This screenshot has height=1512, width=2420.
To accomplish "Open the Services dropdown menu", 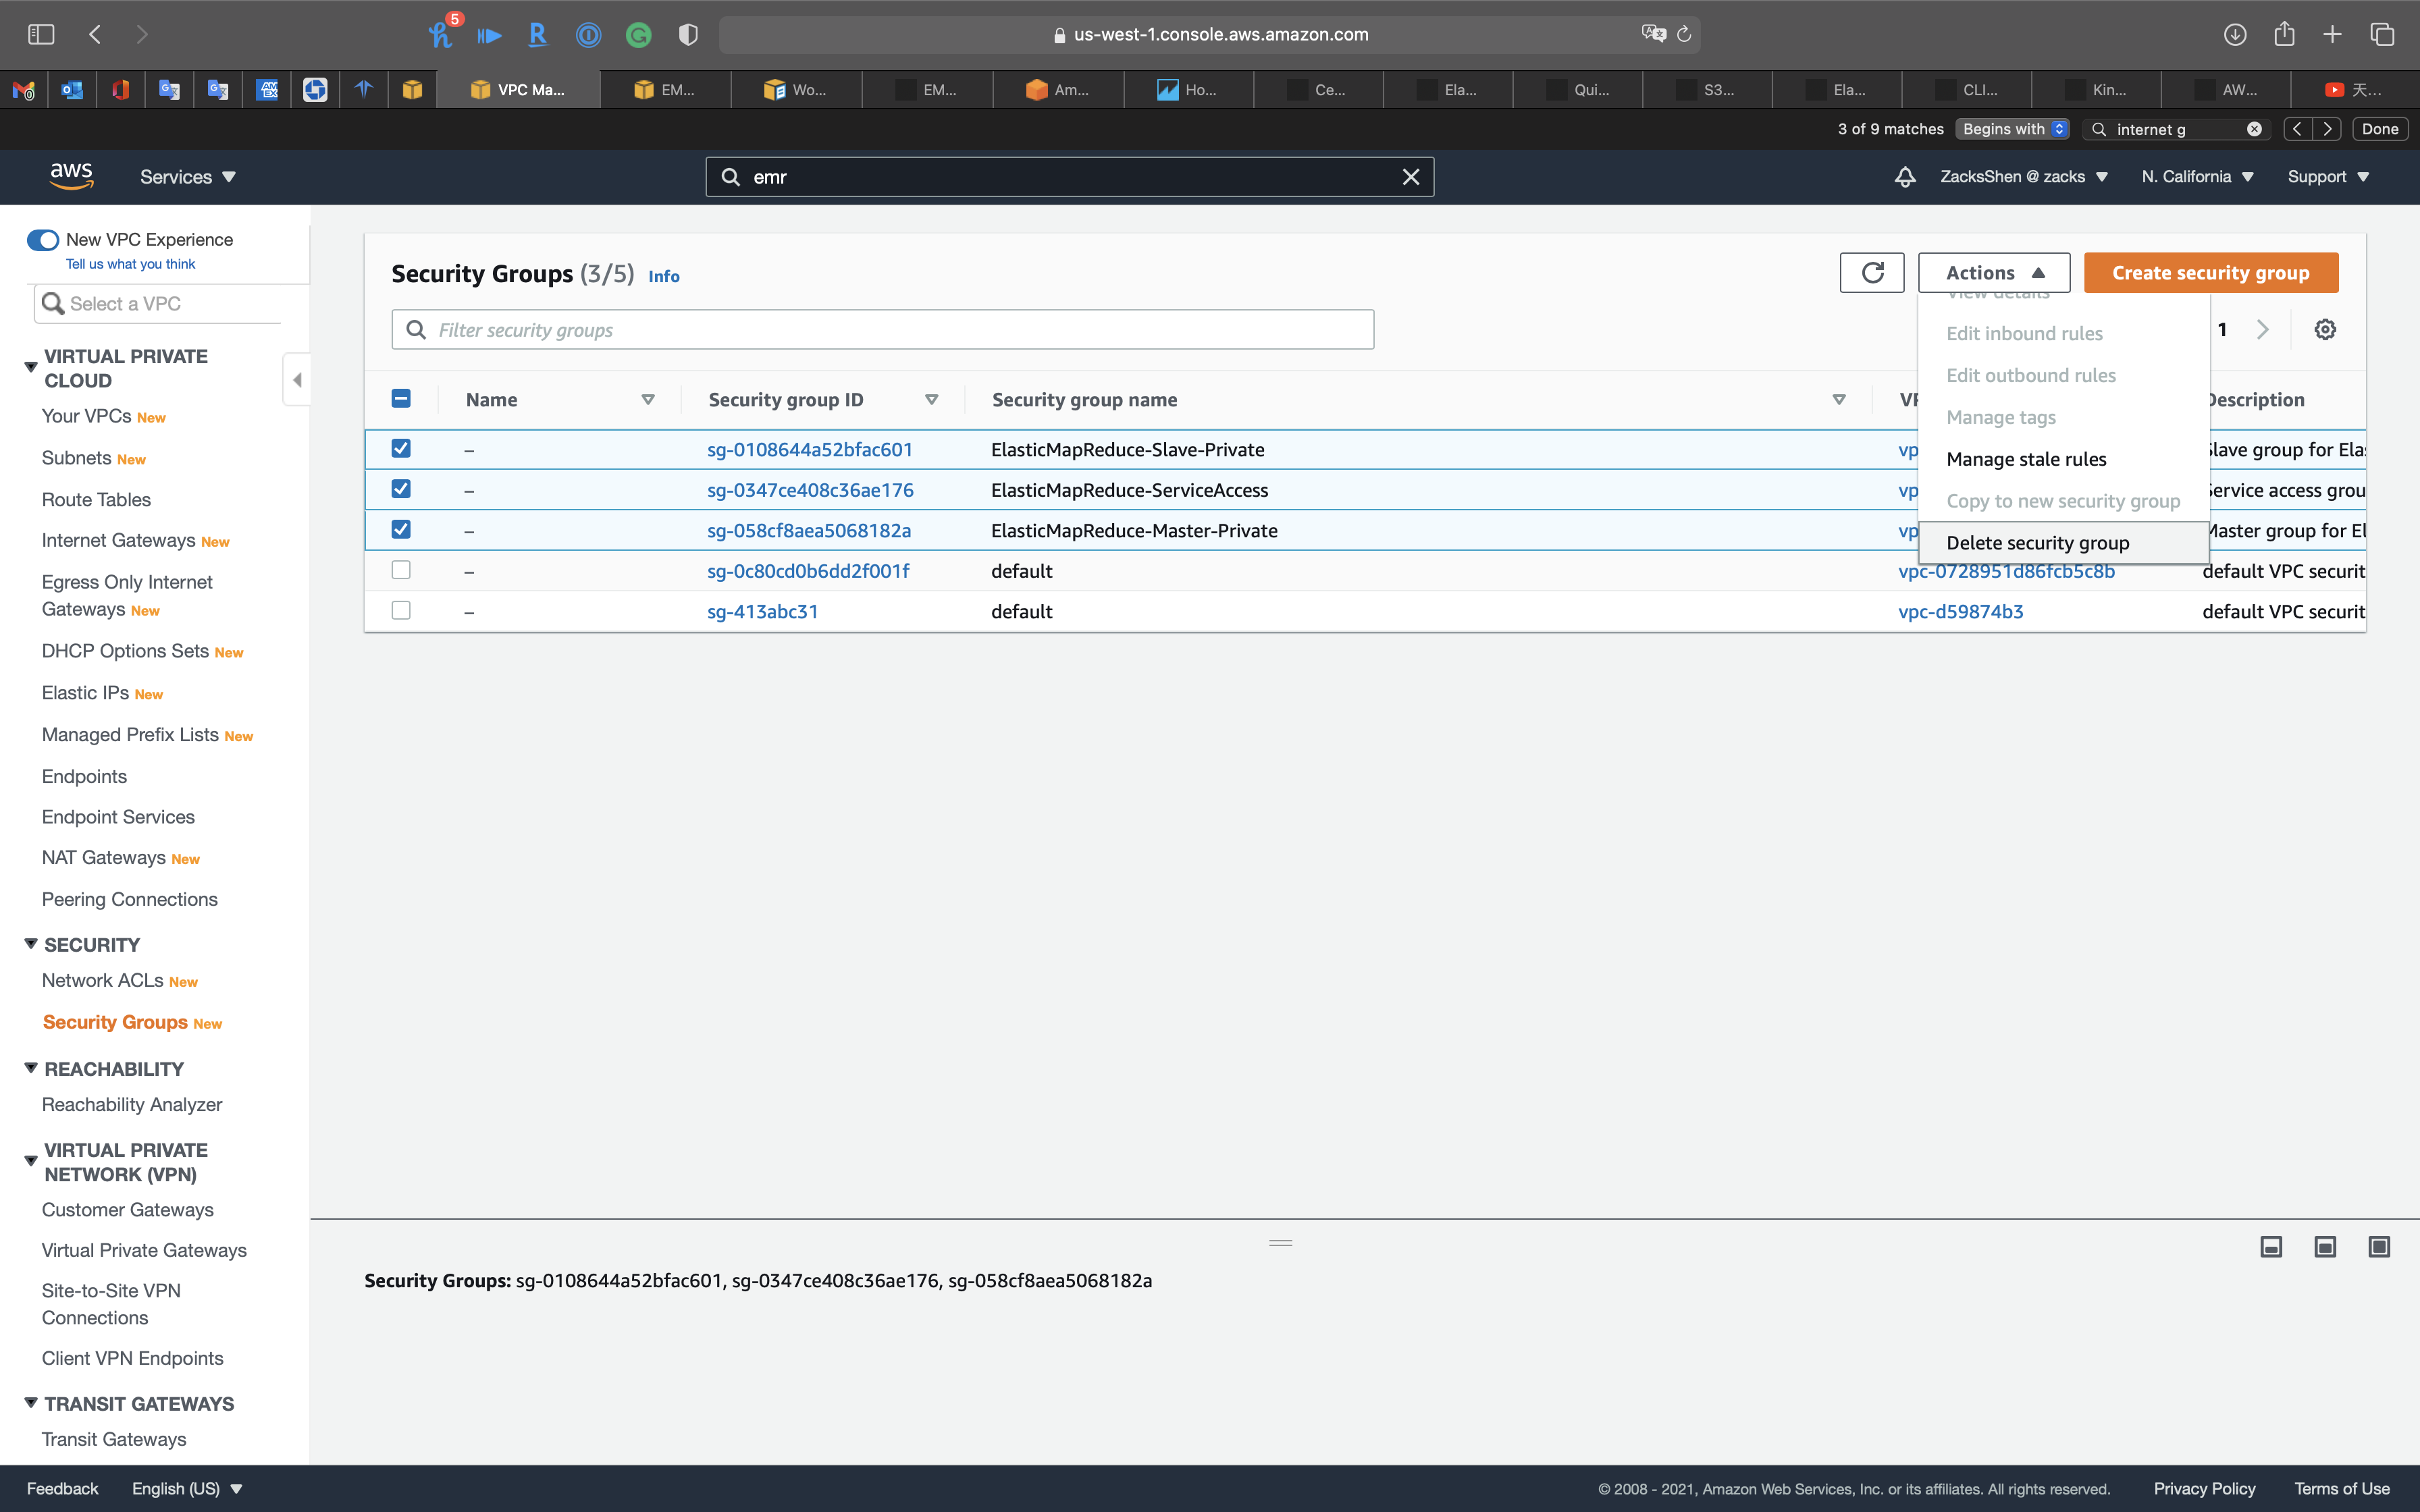I will pos(187,177).
